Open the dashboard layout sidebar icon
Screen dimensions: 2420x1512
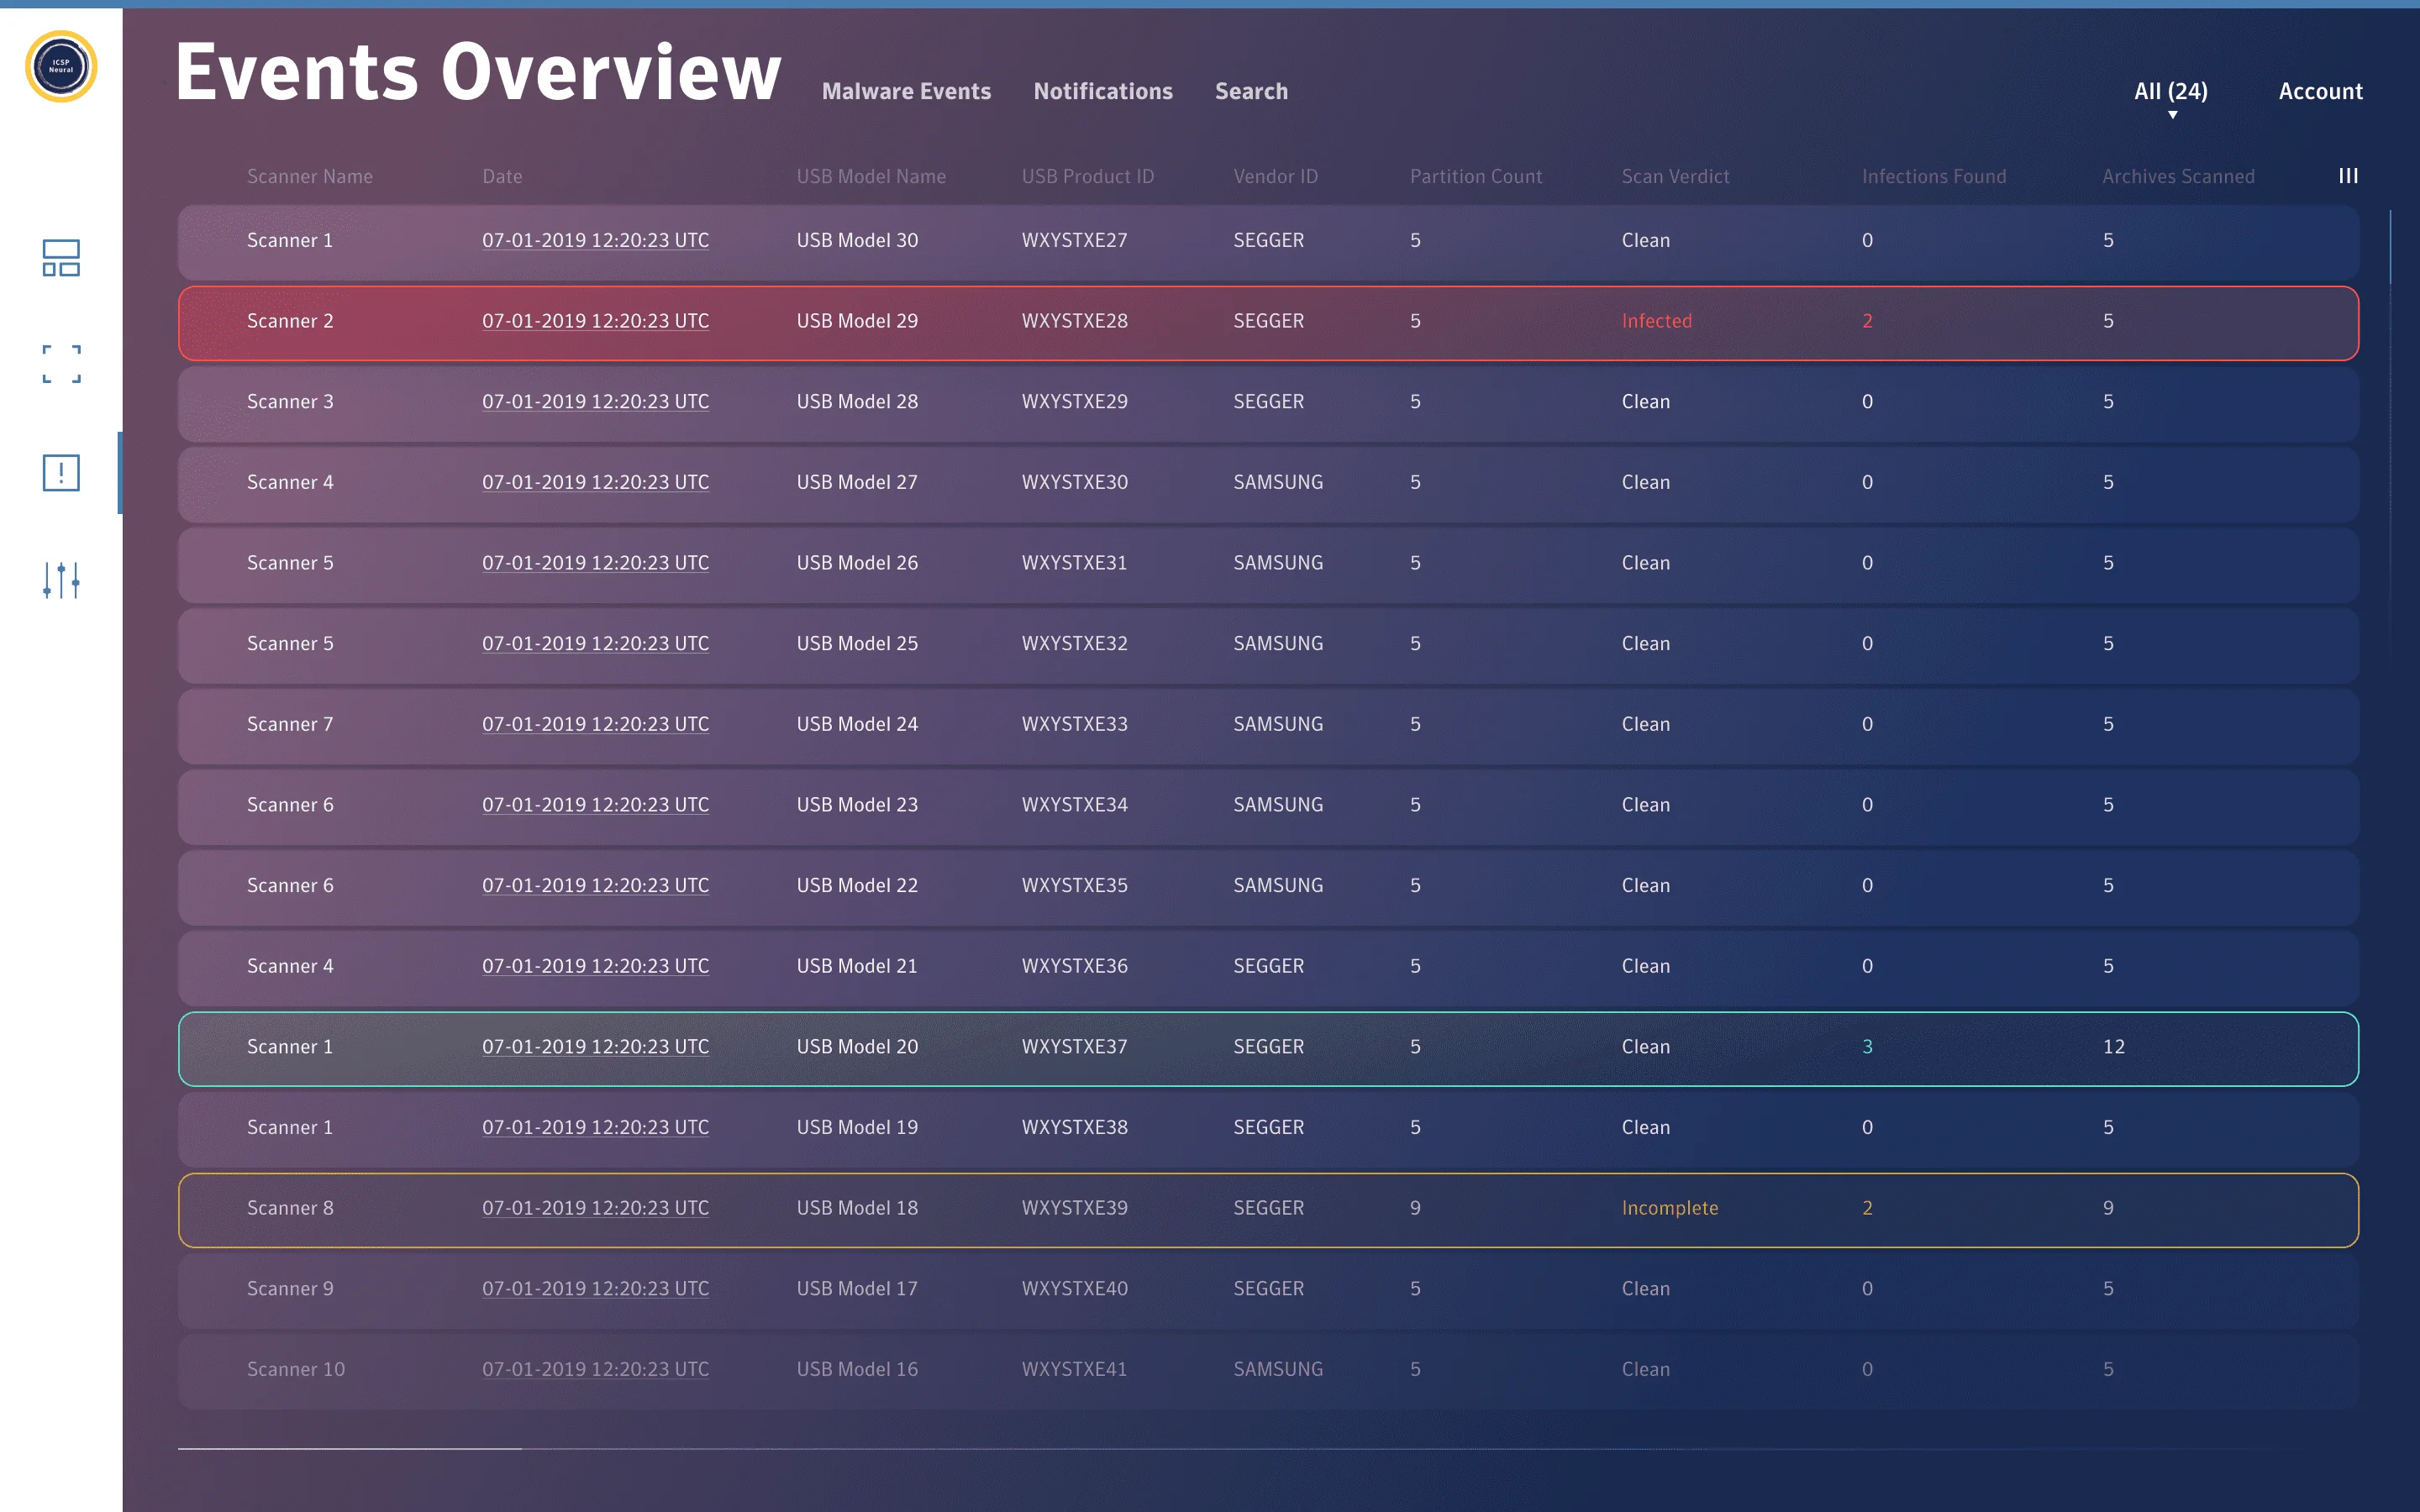(61, 258)
